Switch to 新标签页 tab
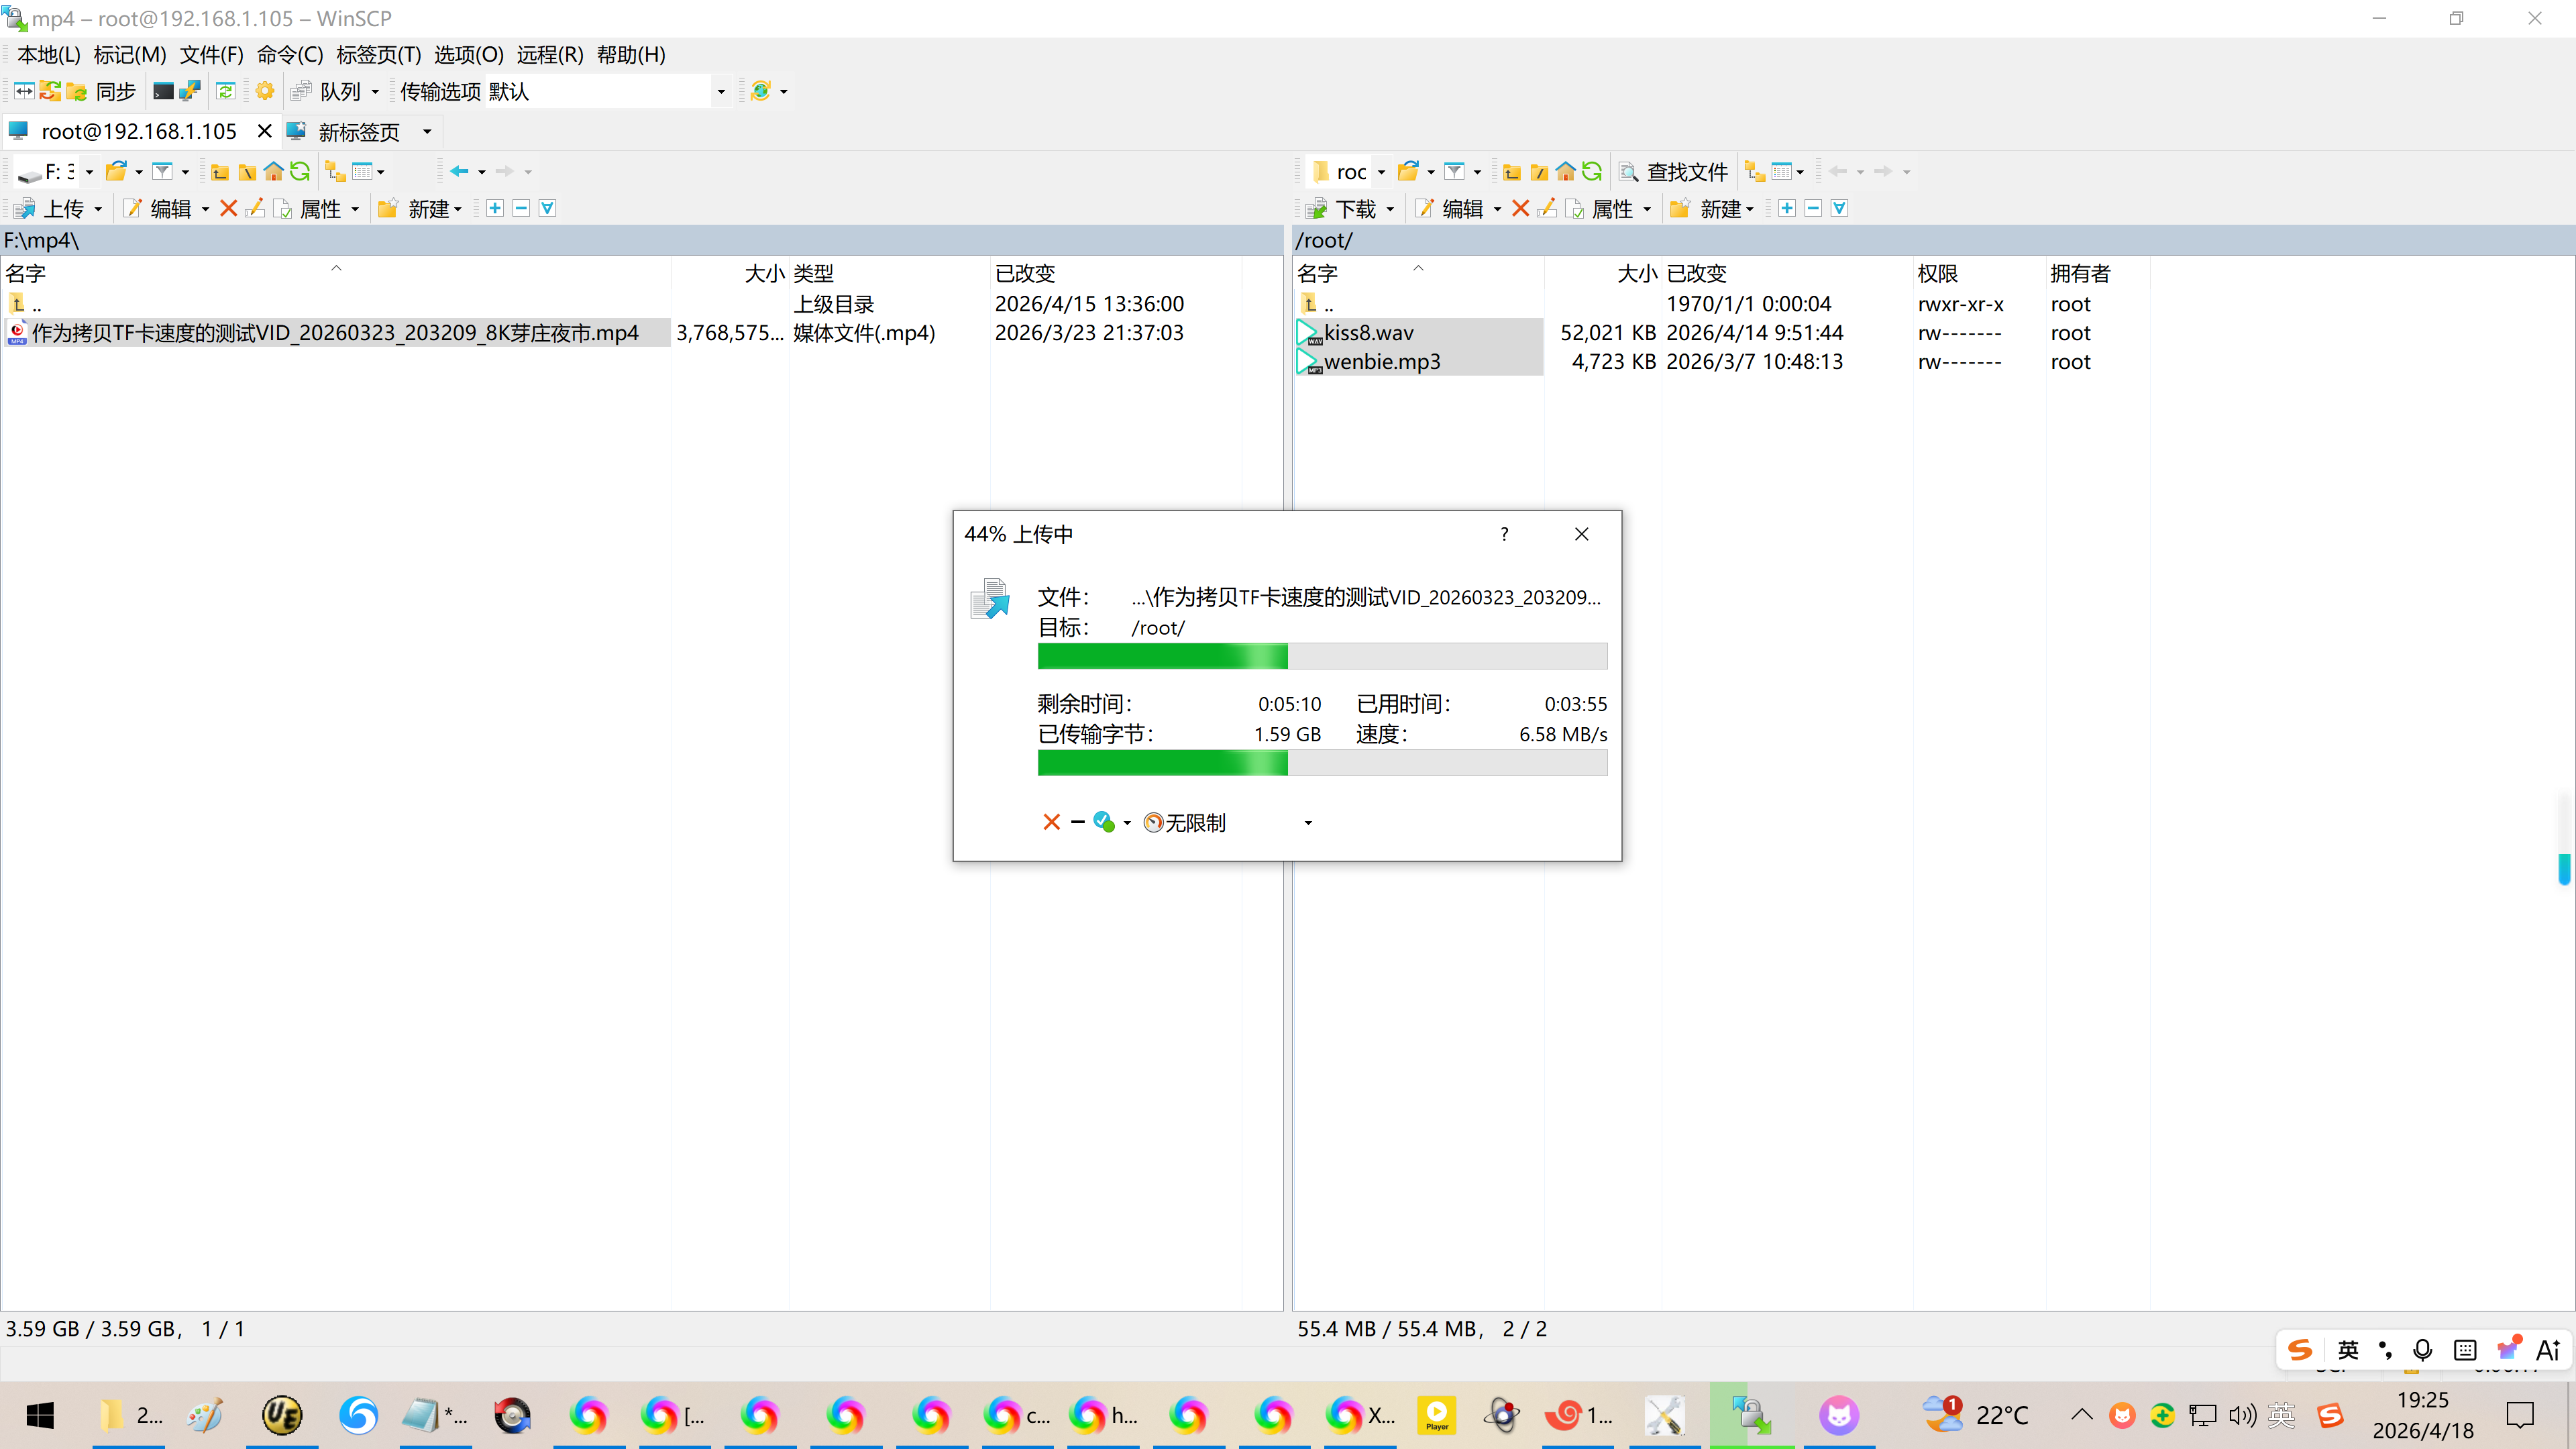The width and height of the screenshot is (2576, 1449). click(x=358, y=132)
